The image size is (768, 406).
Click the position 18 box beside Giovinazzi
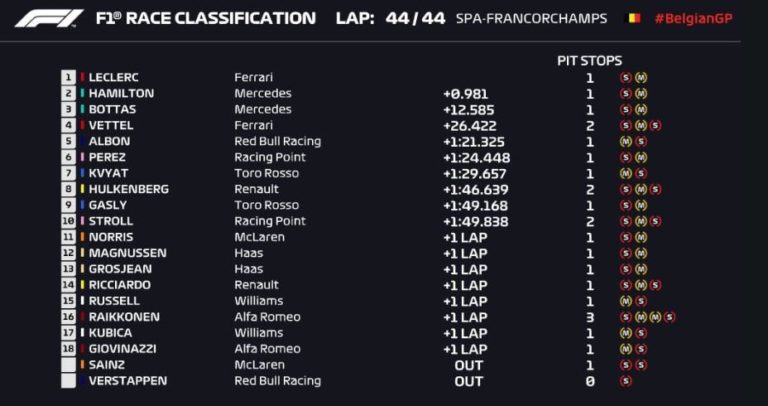[68, 349]
